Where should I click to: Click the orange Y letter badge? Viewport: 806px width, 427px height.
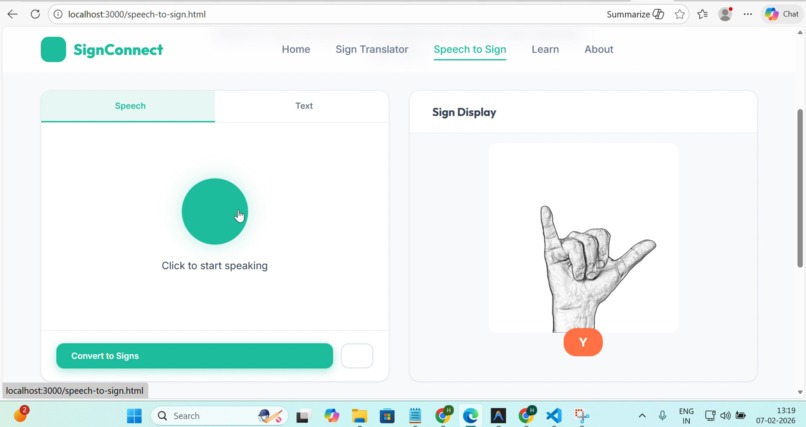click(583, 342)
